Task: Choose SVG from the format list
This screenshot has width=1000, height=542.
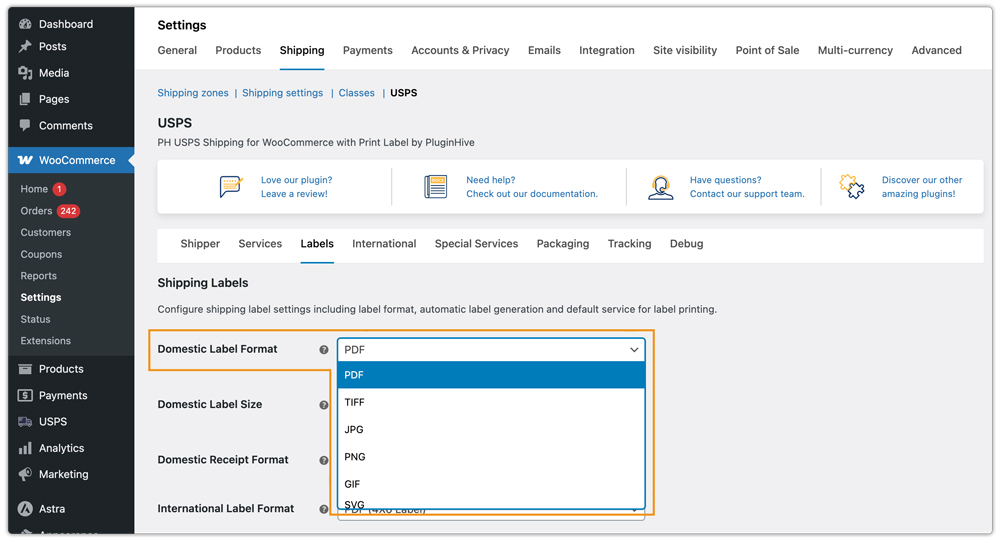Action: pos(491,504)
